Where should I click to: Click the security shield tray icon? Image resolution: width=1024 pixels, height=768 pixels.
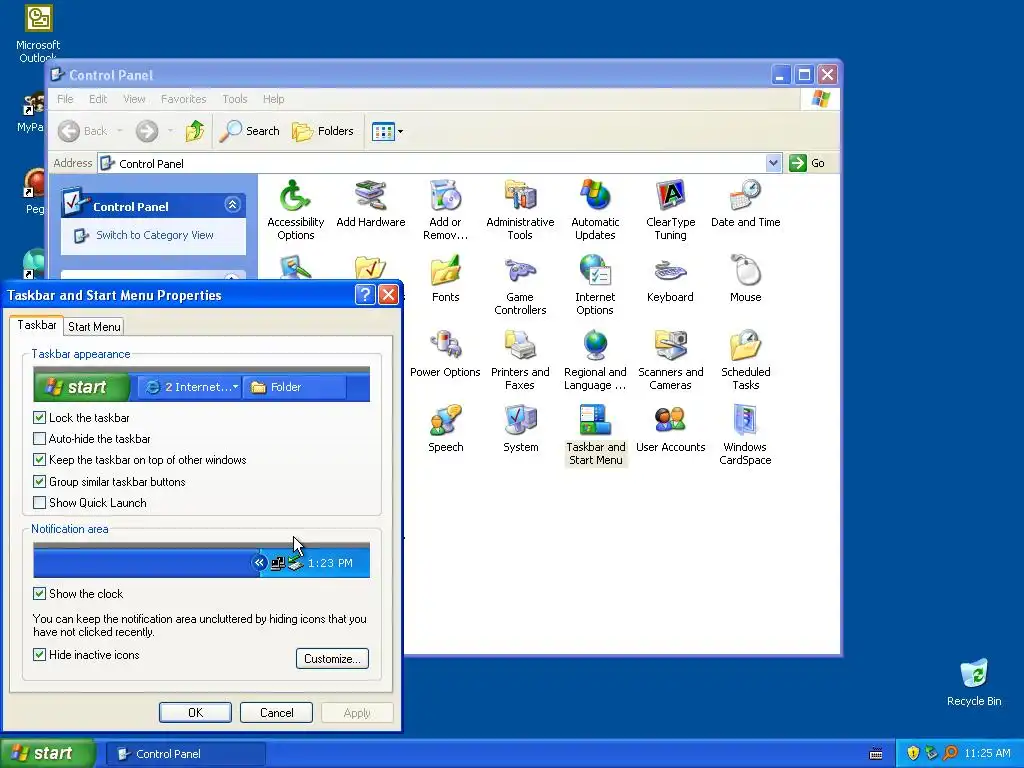click(x=913, y=753)
